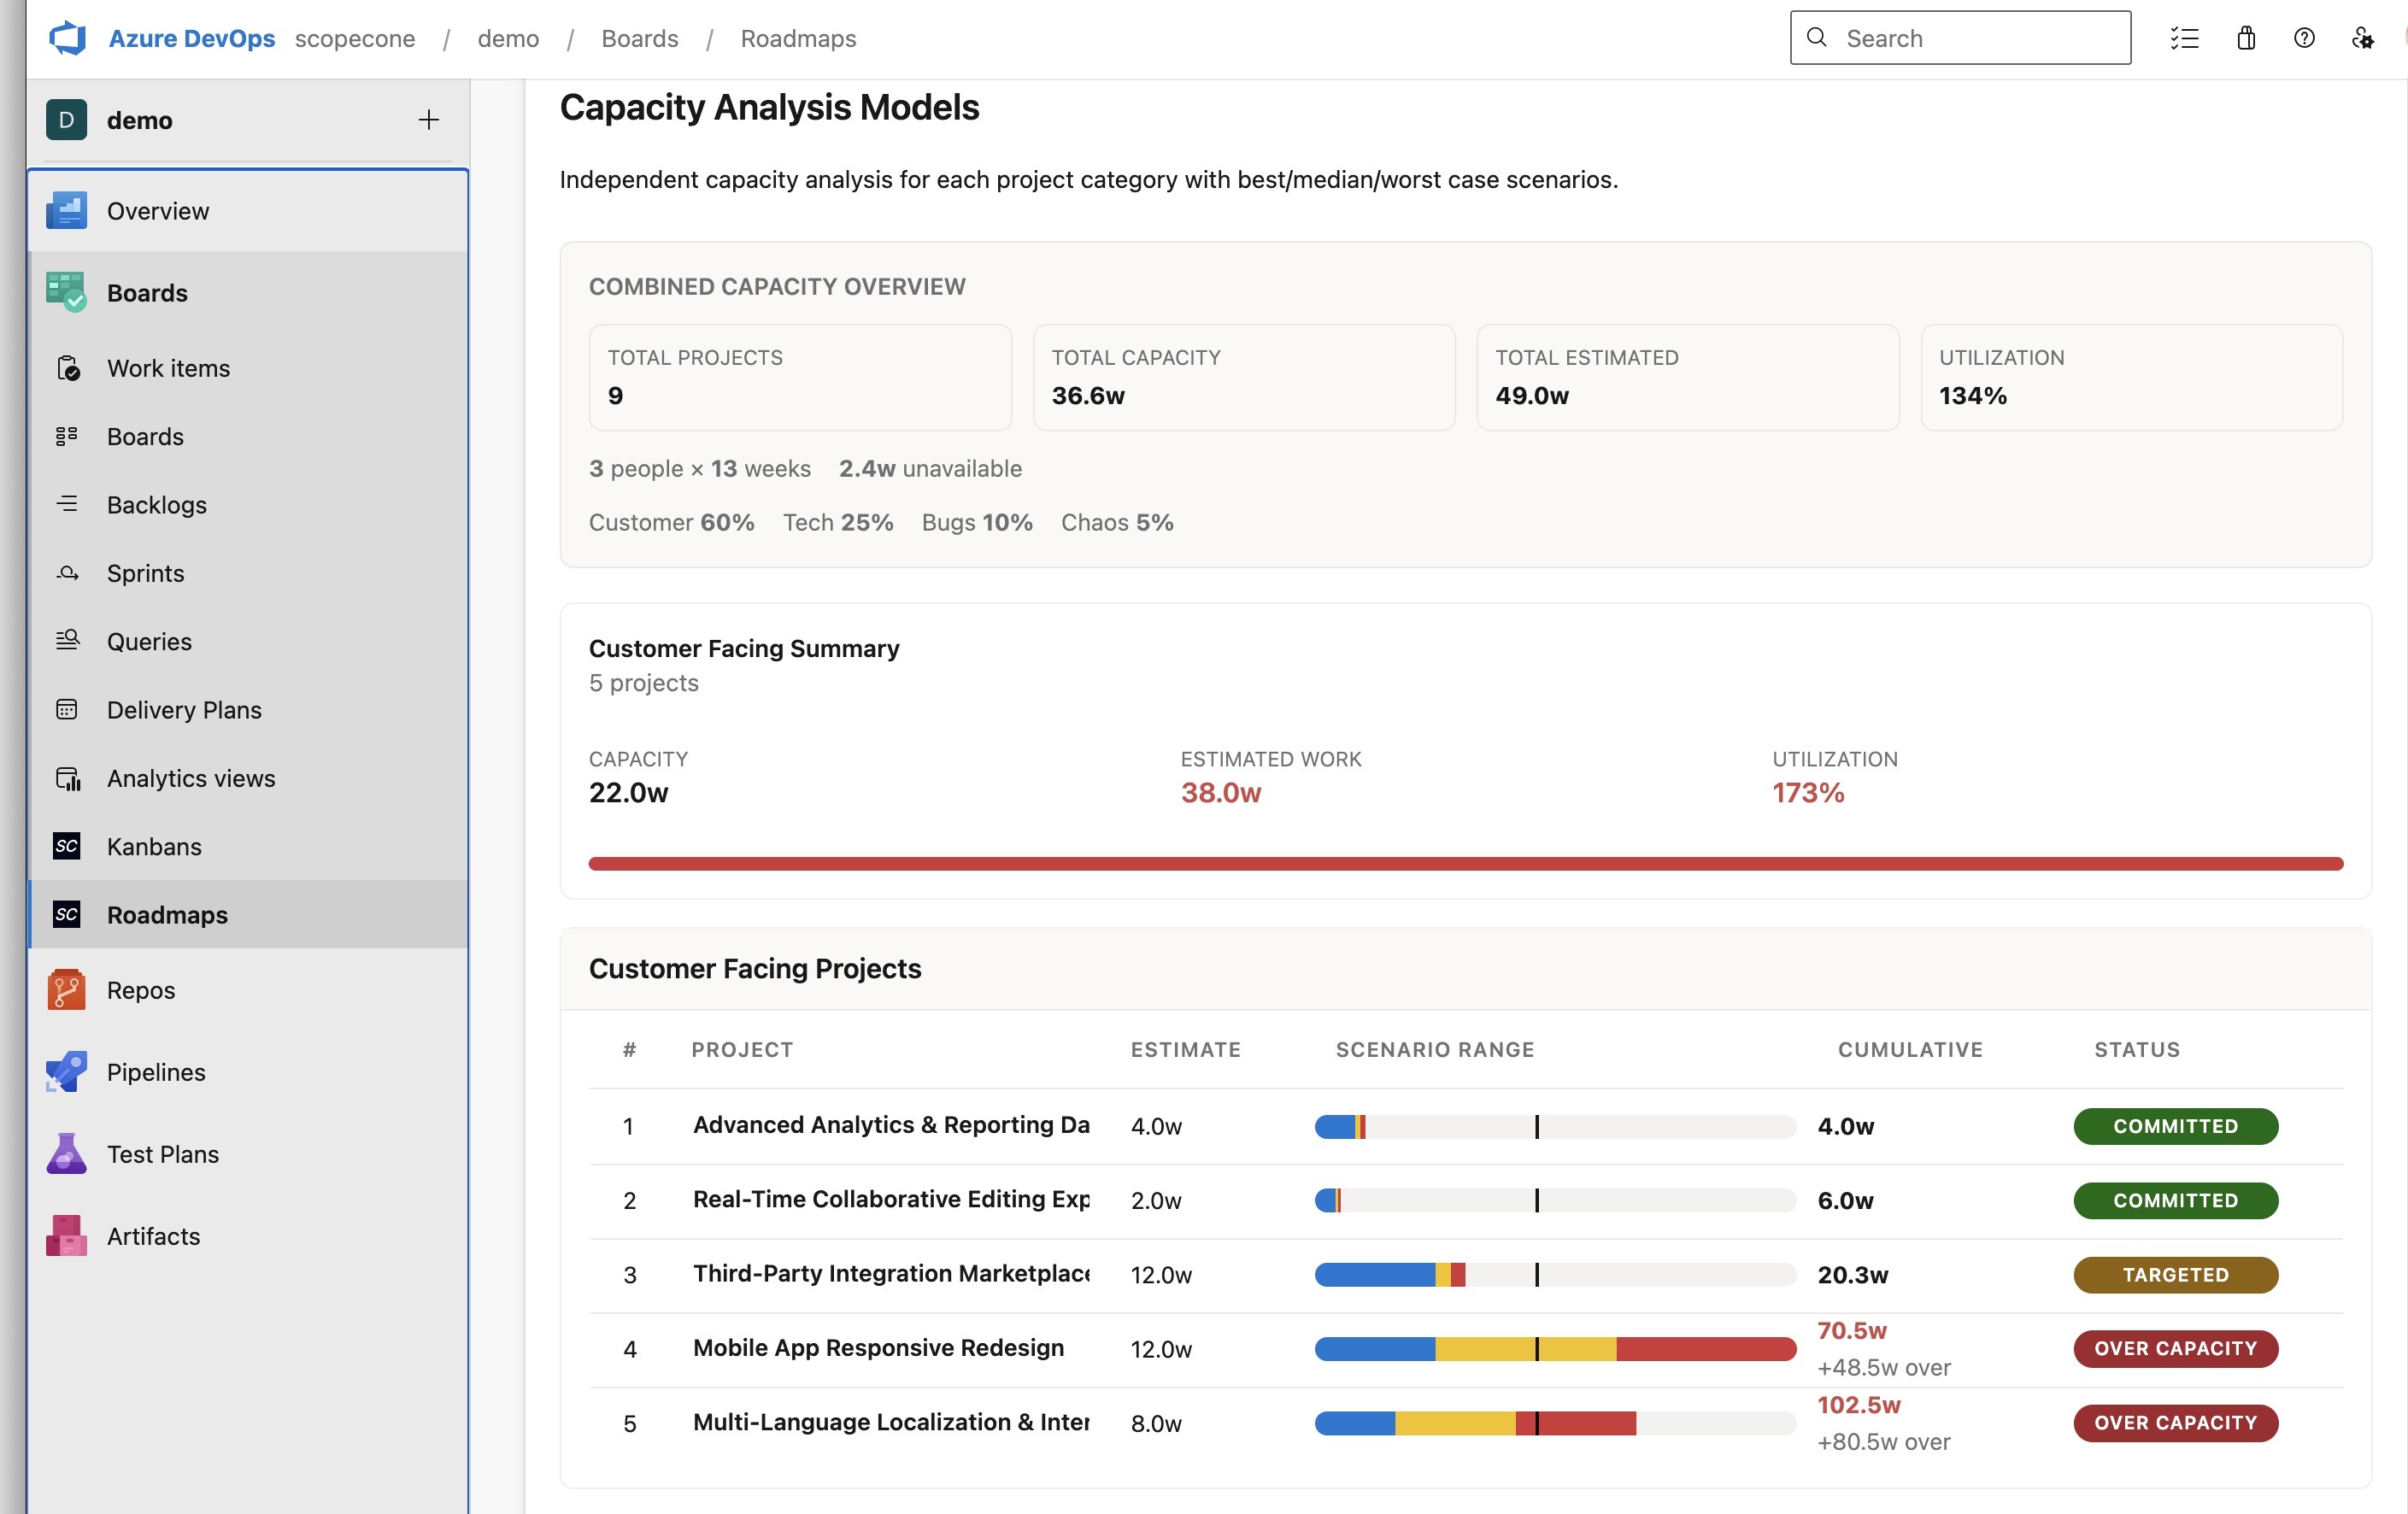Viewport: 2408px width, 1514px height.
Task: Open the work items checklist icon
Action: tap(2185, 37)
